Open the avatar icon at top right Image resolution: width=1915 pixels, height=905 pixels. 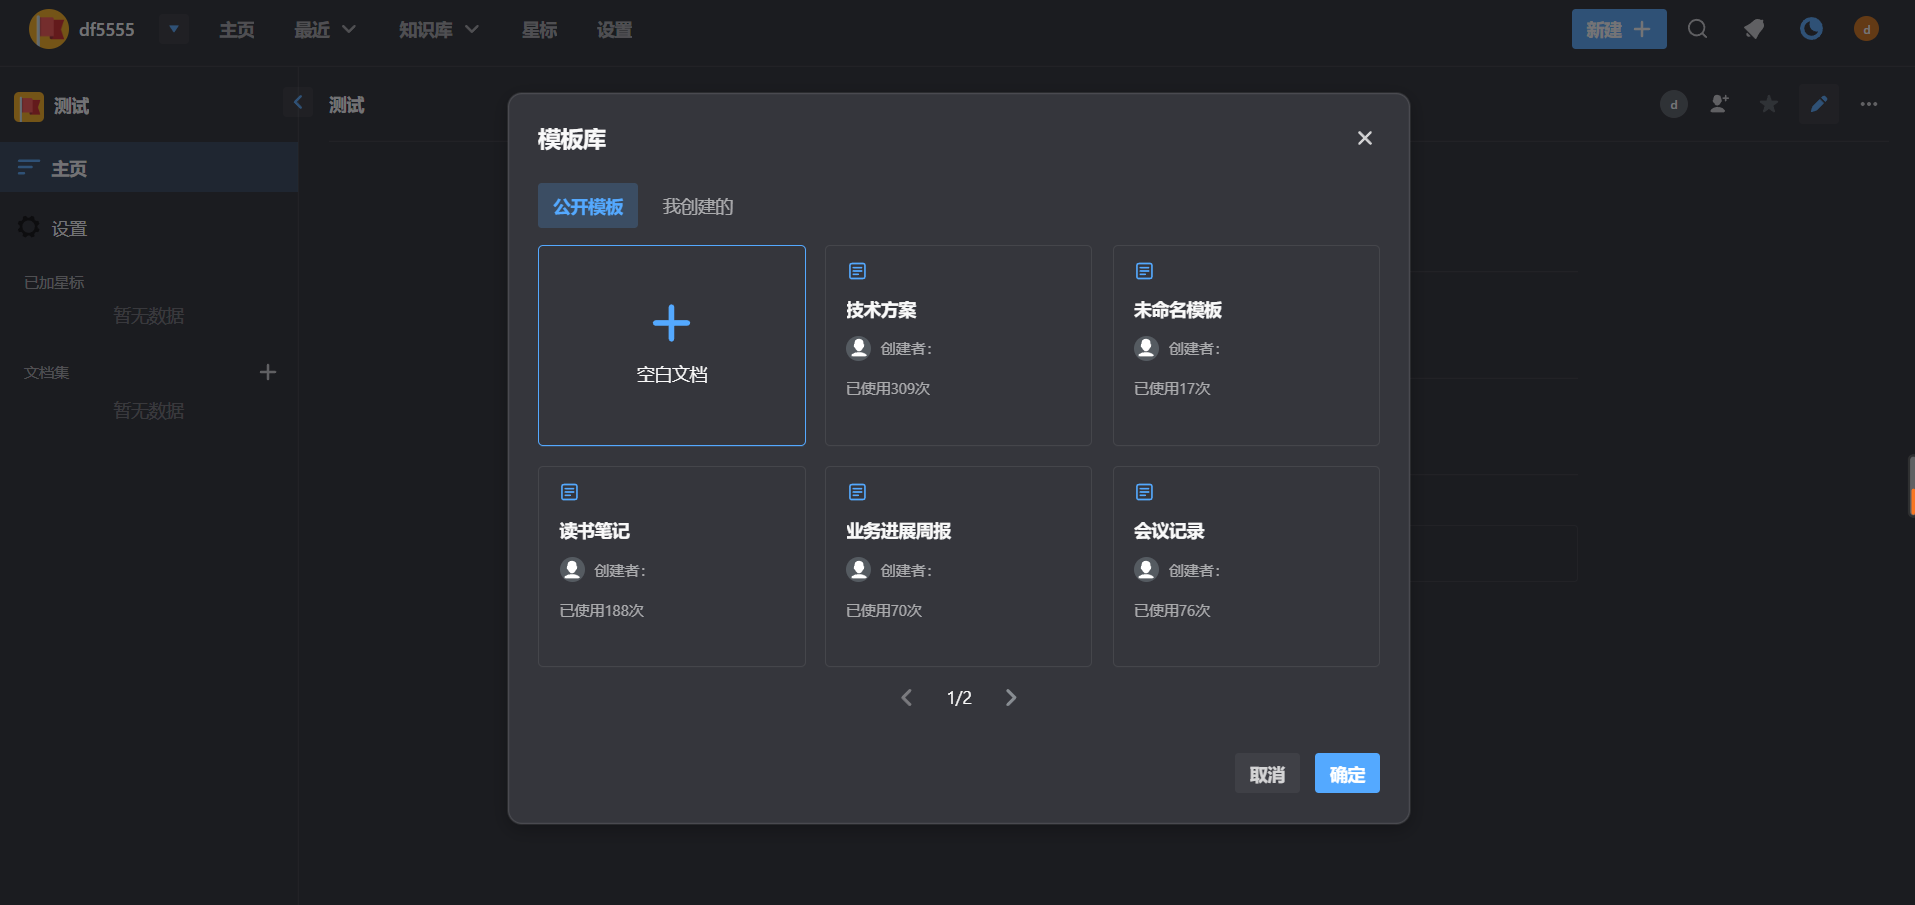[x=1866, y=29]
